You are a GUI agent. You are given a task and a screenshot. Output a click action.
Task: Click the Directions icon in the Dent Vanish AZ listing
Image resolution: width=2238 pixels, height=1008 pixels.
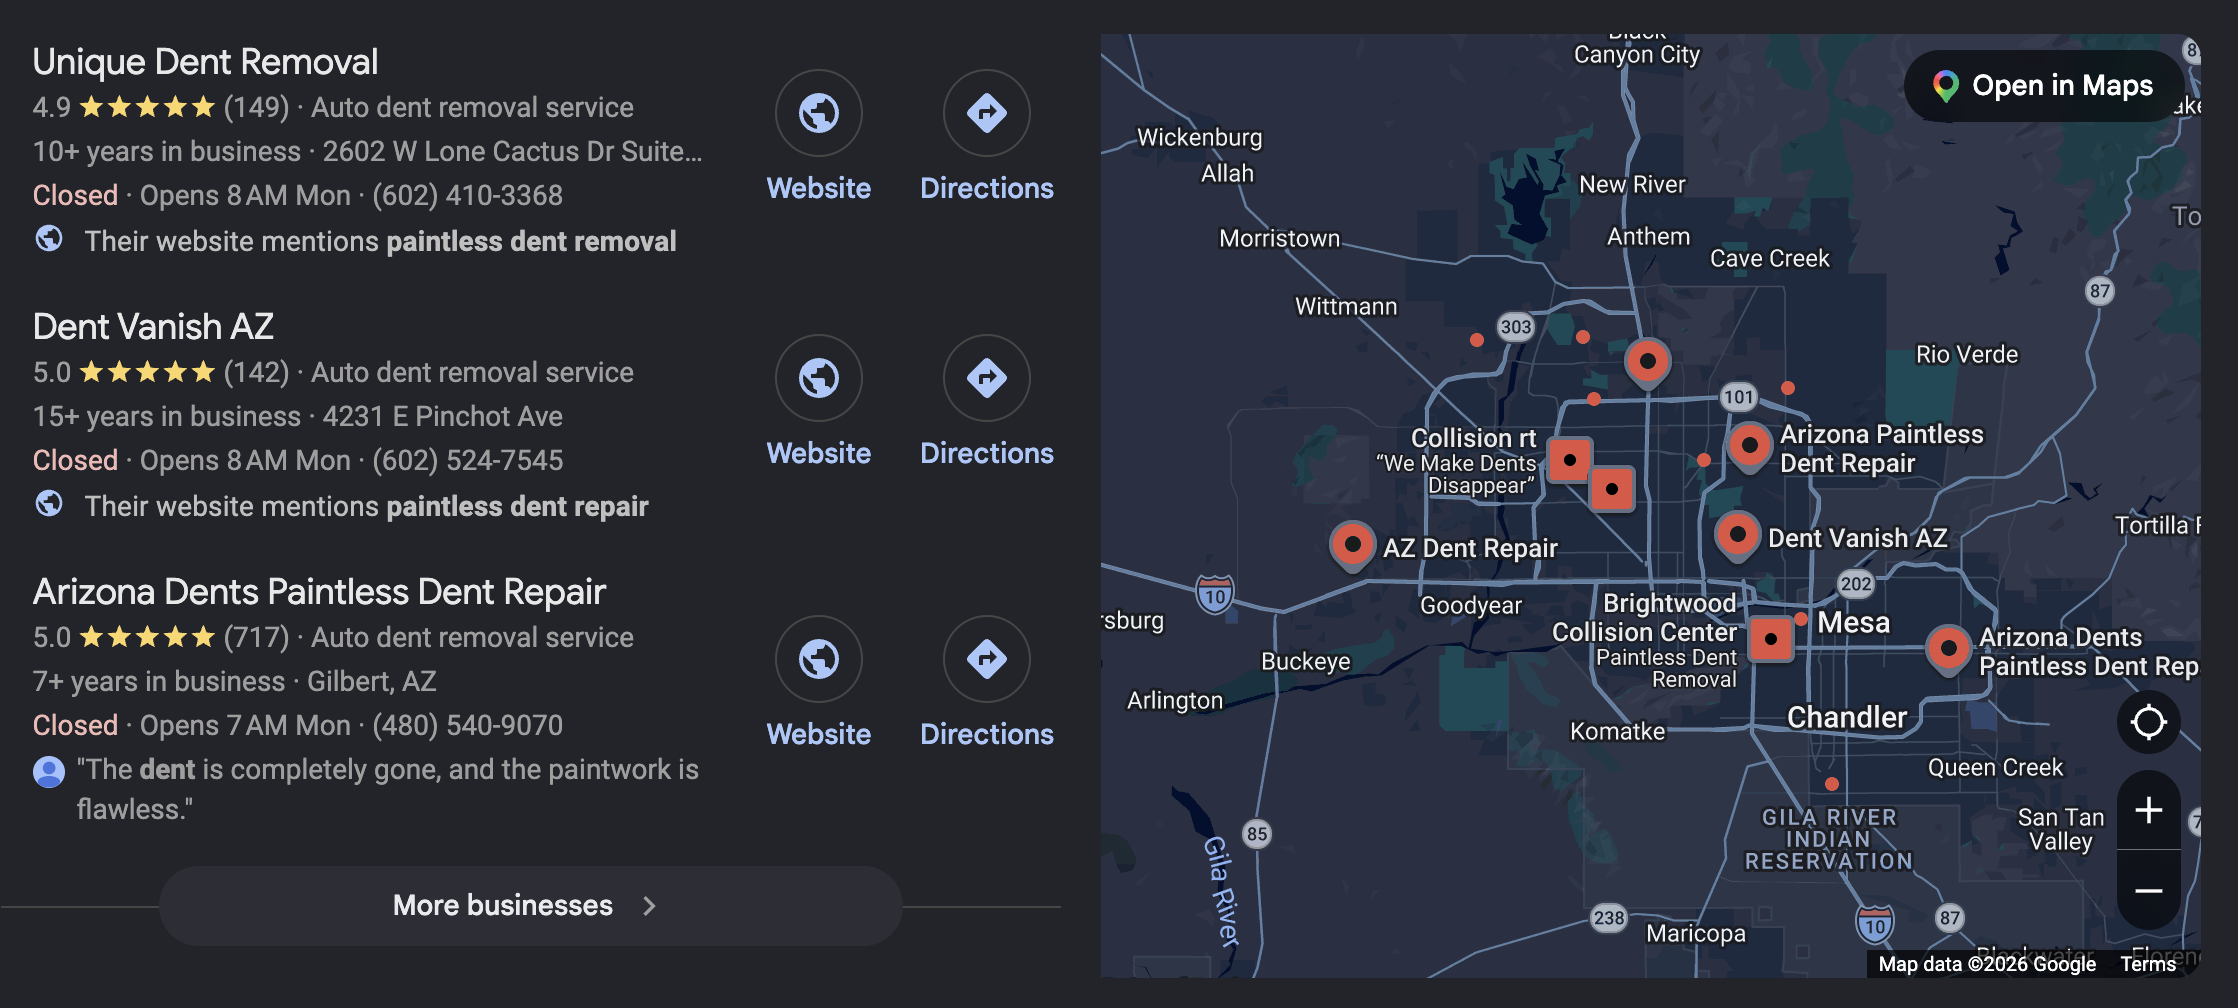[987, 378]
